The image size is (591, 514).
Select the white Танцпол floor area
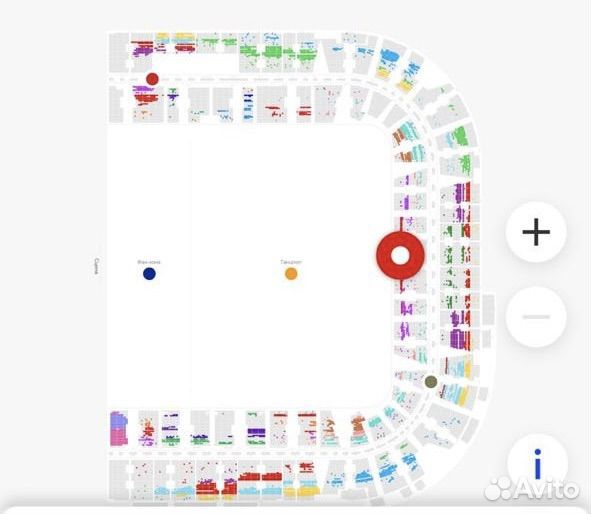[290, 268]
